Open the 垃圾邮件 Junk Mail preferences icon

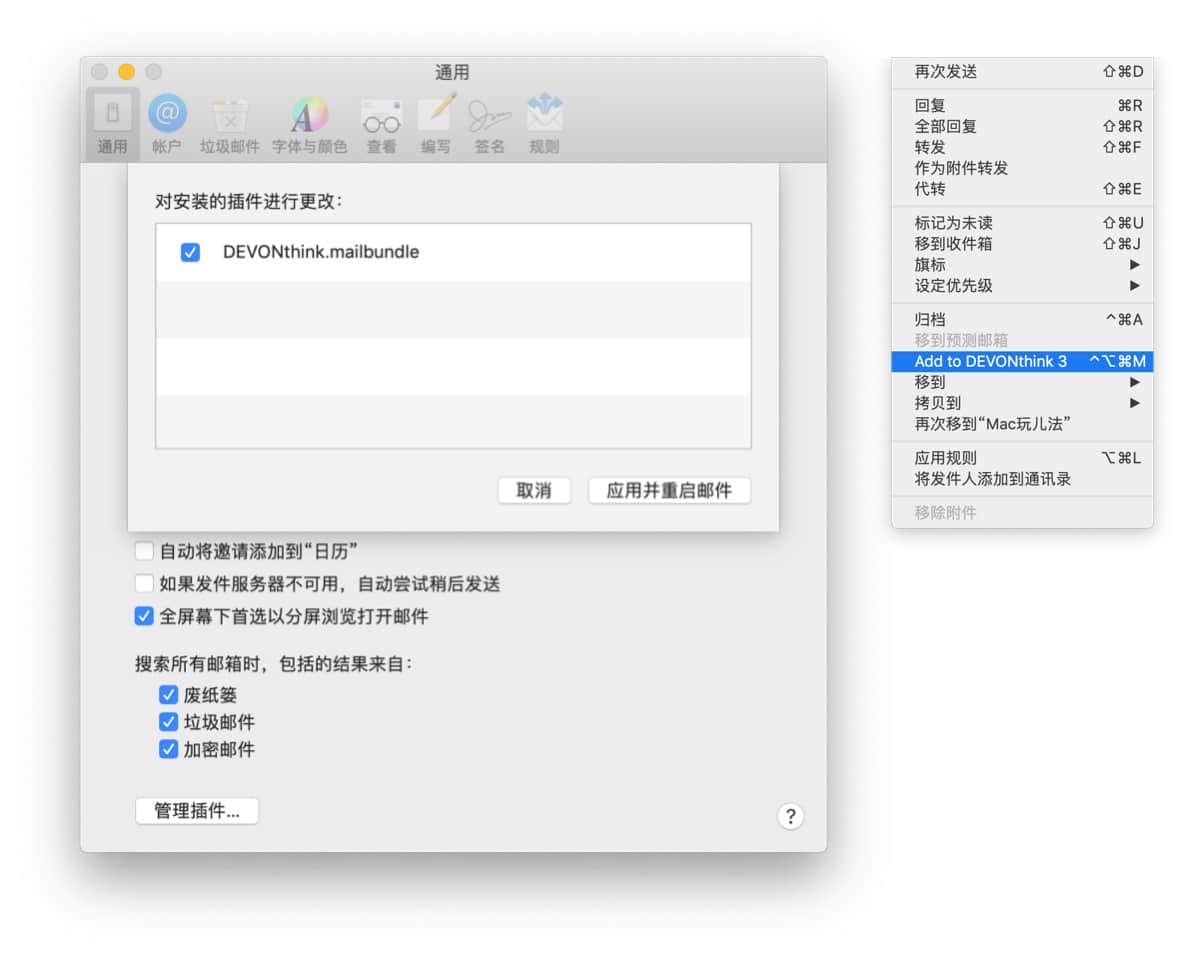tap(230, 124)
